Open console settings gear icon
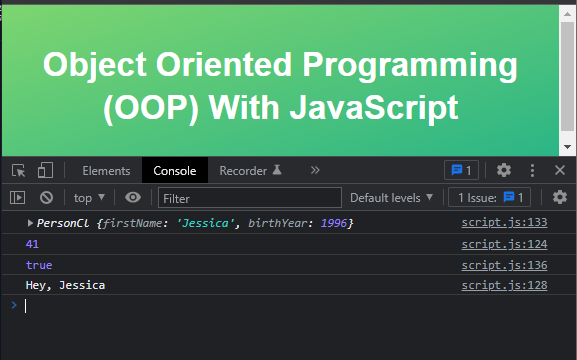 (560, 197)
